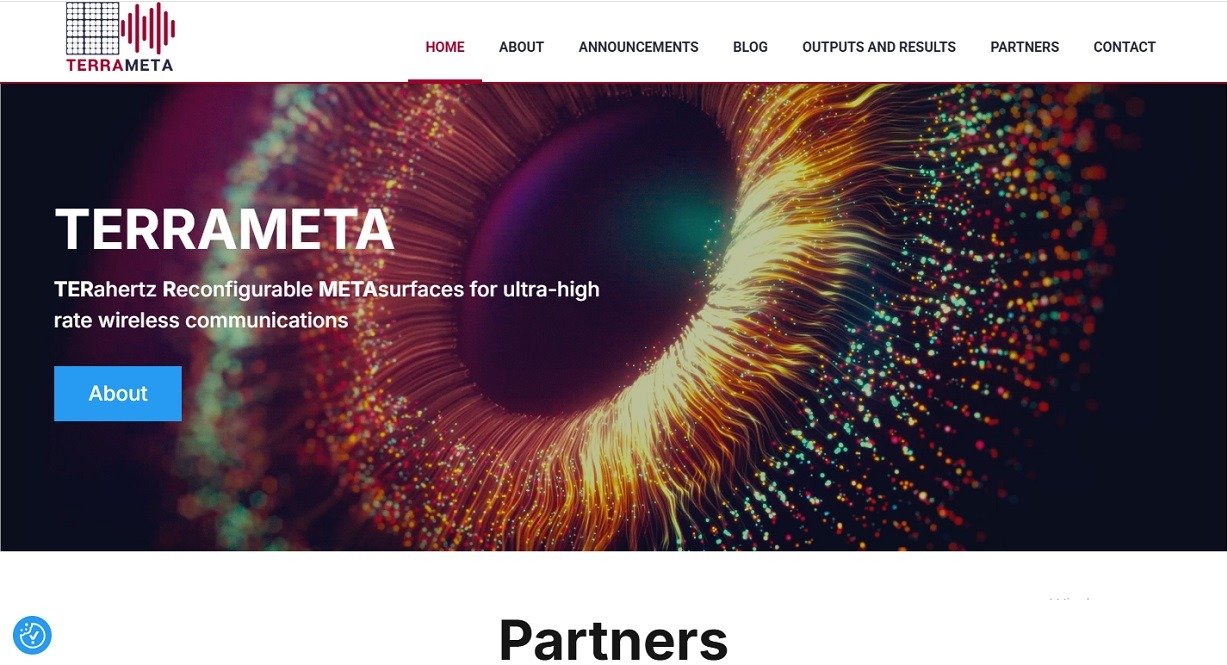Open OUTPUTS AND RESULTS in the navbar
The height and width of the screenshot is (665, 1227).
[x=879, y=47]
